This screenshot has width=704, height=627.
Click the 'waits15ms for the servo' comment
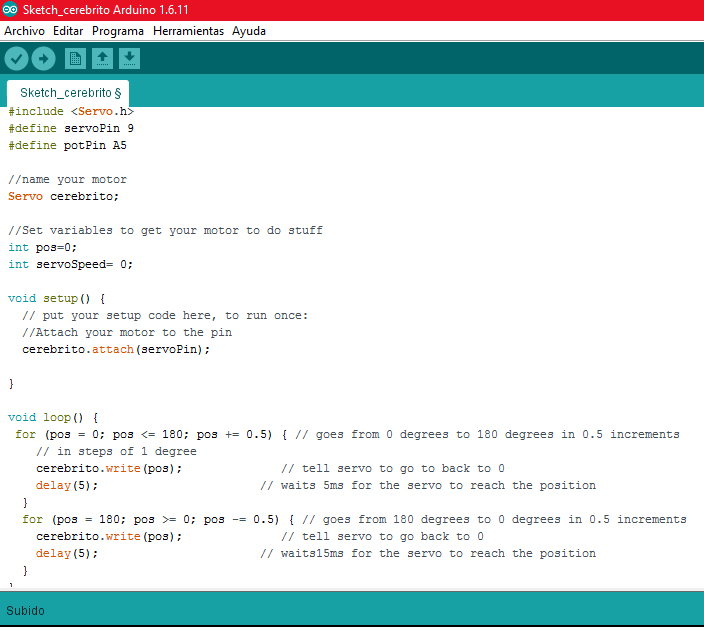pos(428,554)
